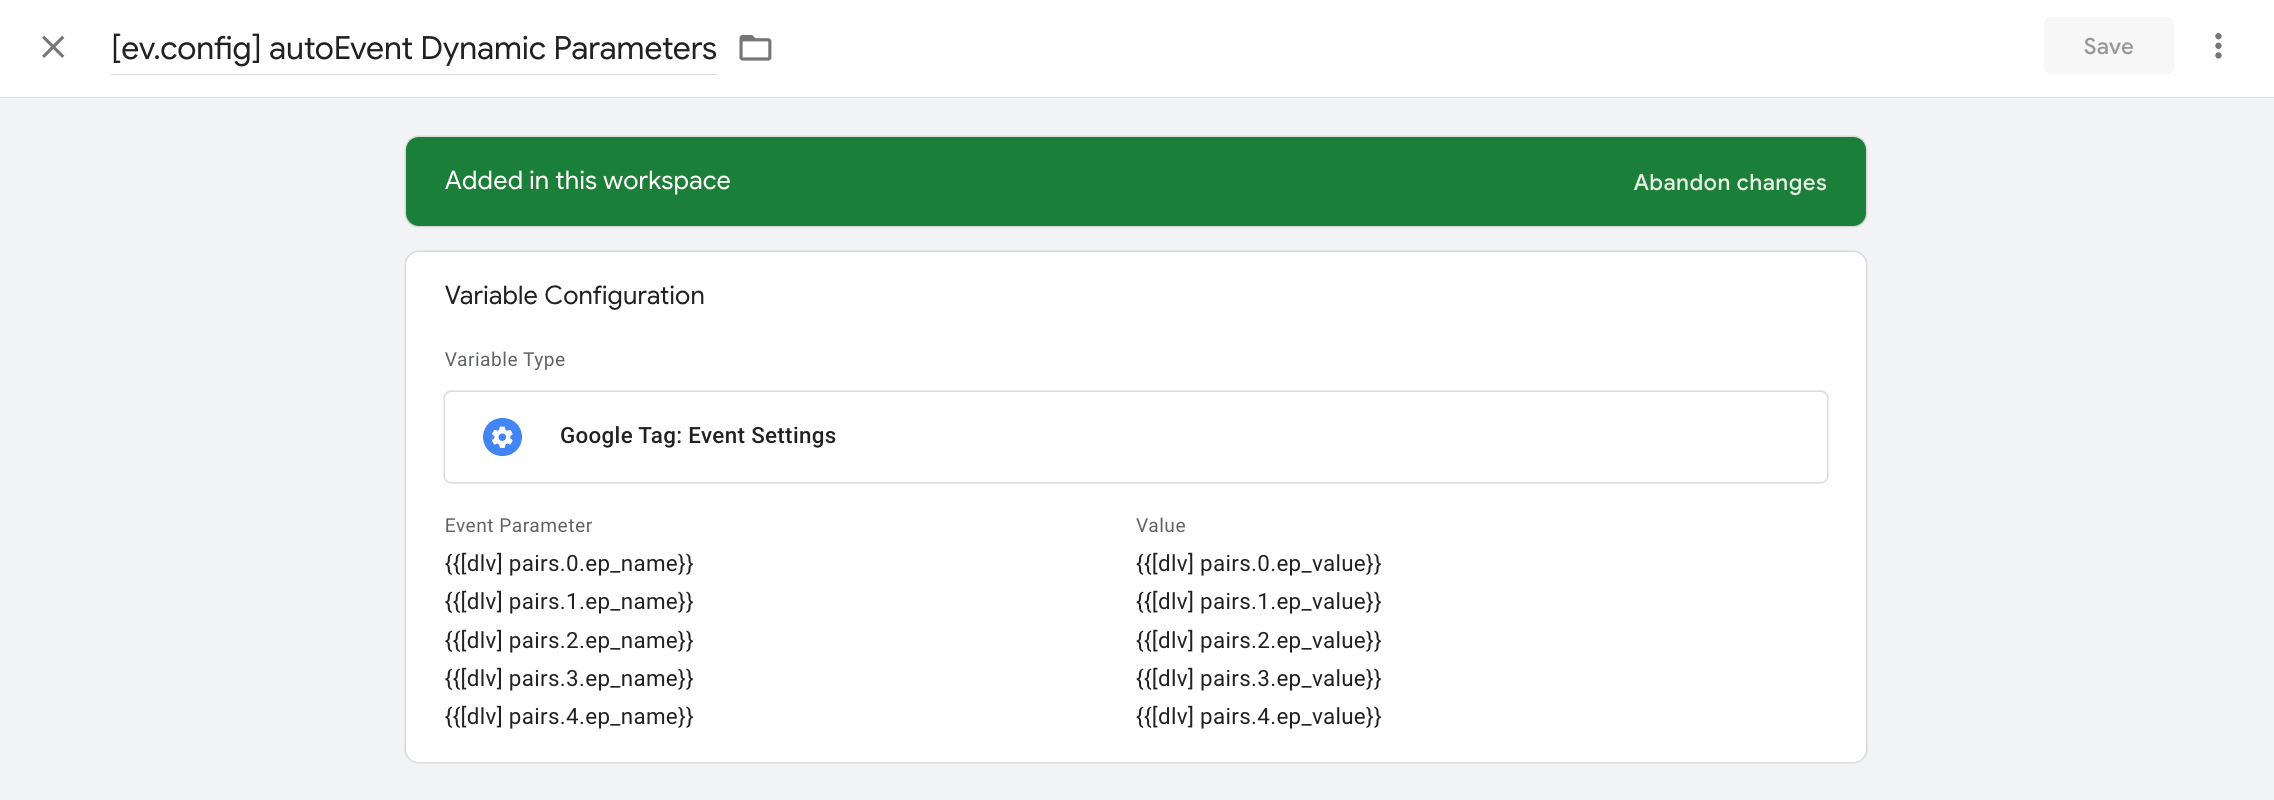The height and width of the screenshot is (800, 2274).
Task: Click the Variable Configuration heading
Action: click(x=574, y=295)
